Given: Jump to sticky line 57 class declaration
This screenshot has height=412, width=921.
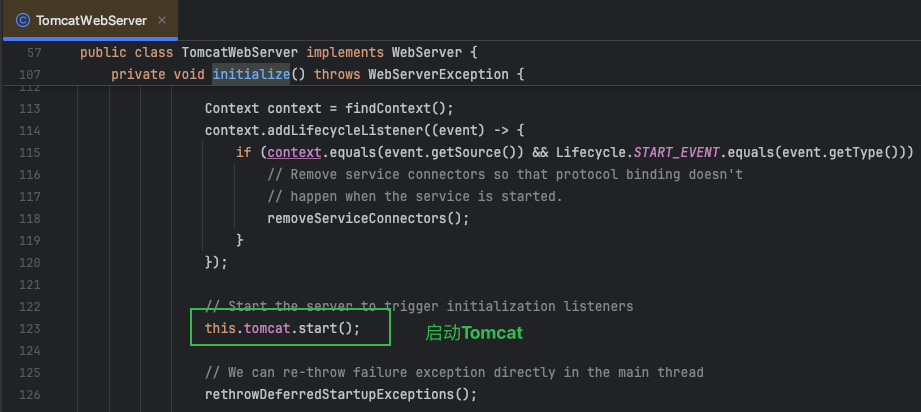Looking at the screenshot, I should (x=280, y=52).
